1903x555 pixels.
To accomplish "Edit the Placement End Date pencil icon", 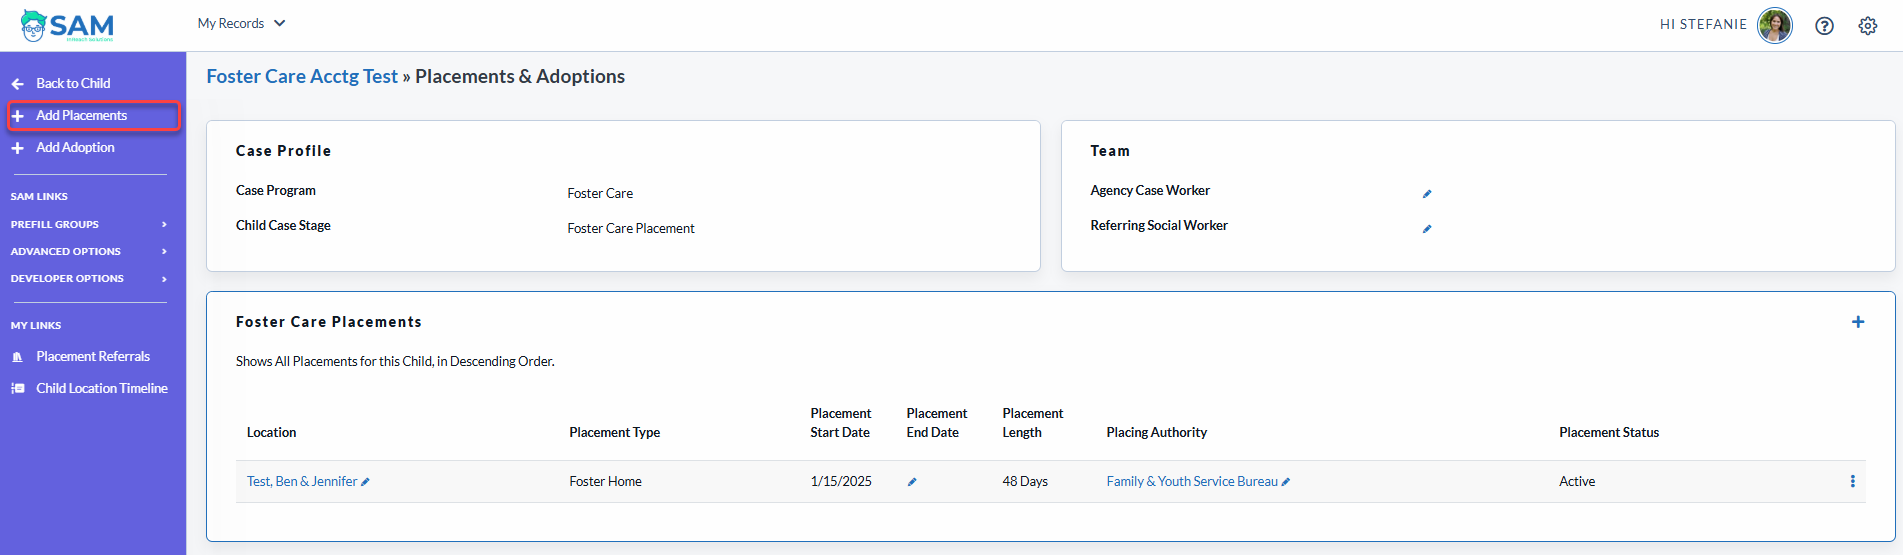I will pos(912,482).
